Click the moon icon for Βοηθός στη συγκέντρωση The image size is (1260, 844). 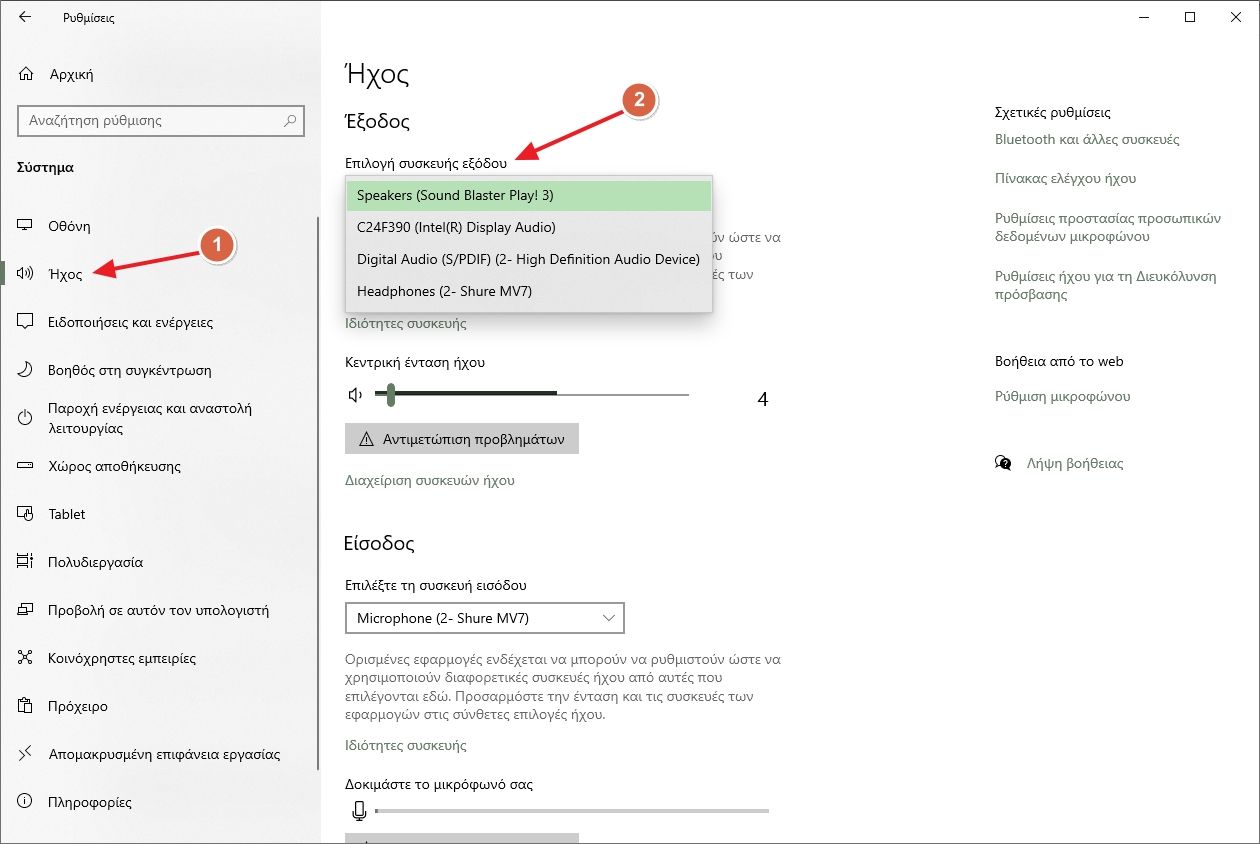click(x=27, y=370)
